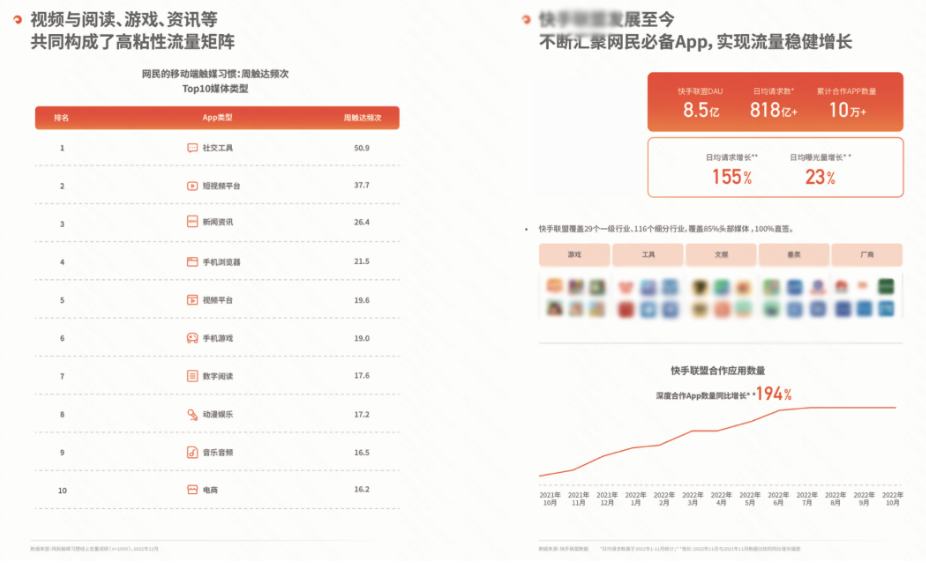Click the document icon beside 数字阅读

tap(193, 376)
